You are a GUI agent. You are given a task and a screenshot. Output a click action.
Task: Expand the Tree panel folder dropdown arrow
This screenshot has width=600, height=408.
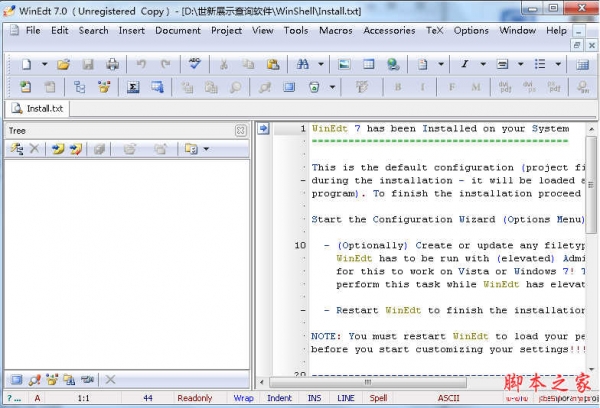click(206, 149)
